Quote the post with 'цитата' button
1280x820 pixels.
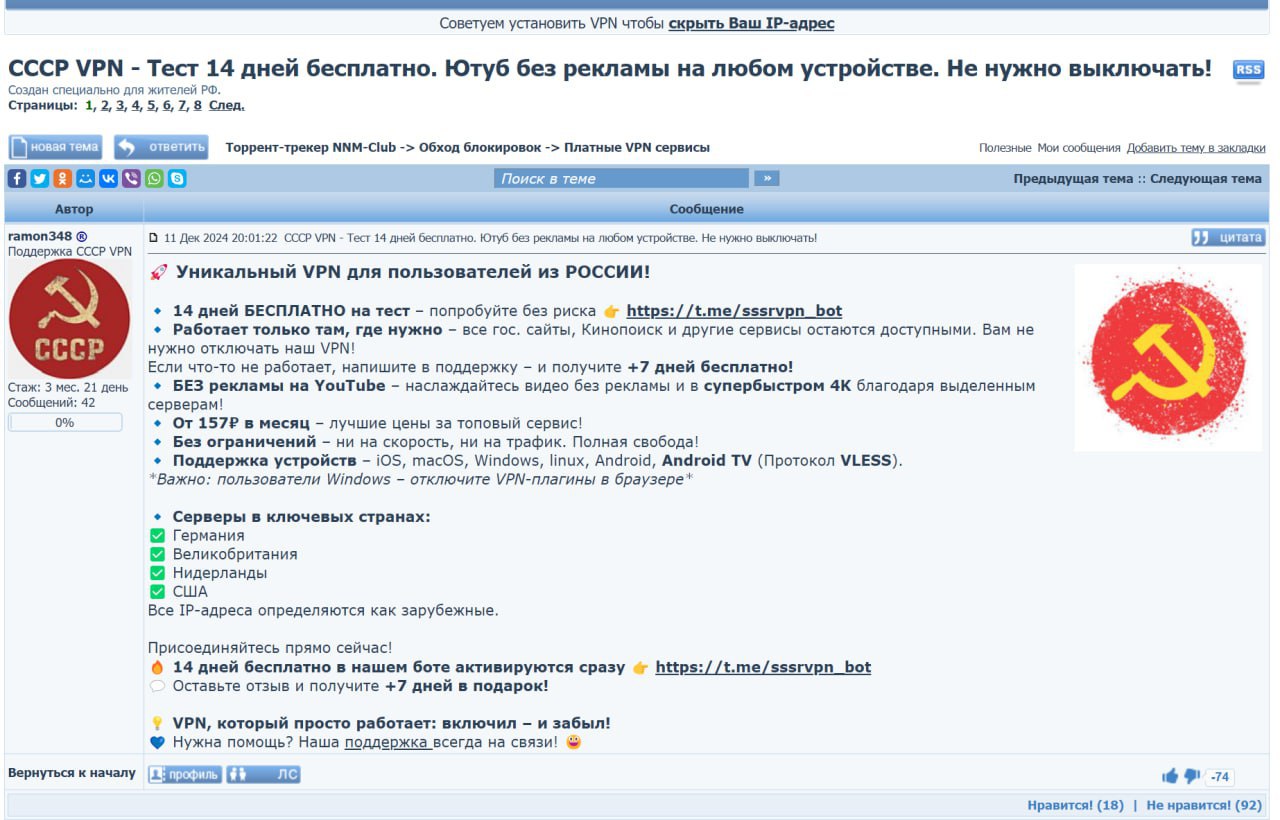click(1228, 237)
